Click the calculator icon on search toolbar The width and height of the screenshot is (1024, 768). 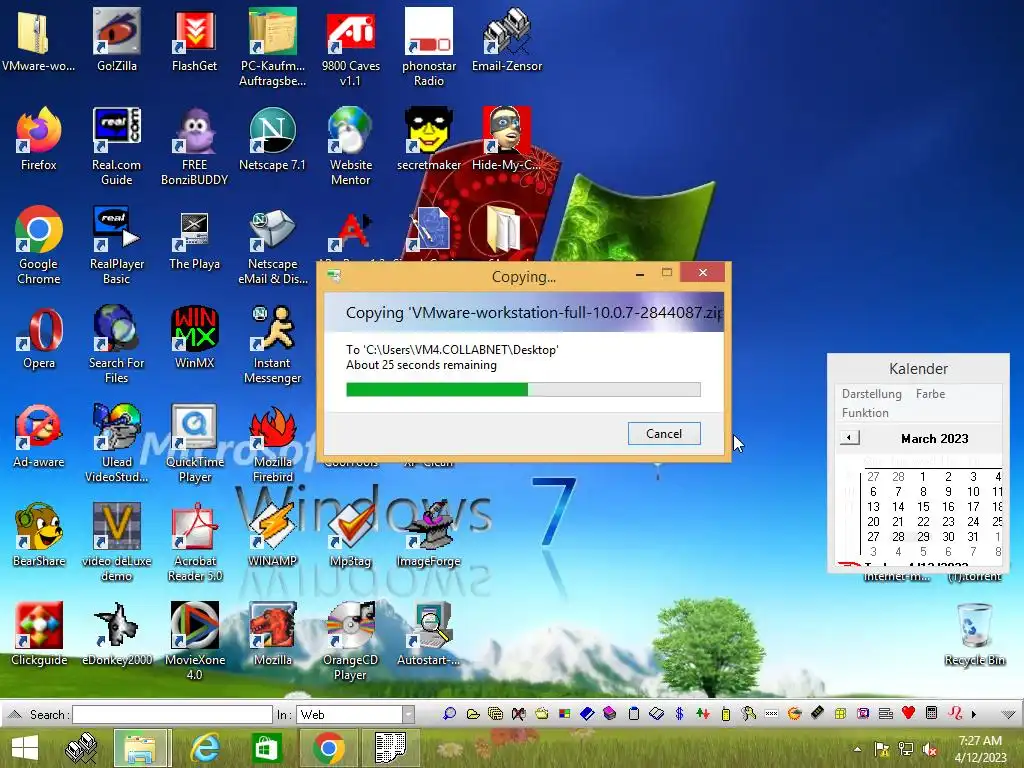tap(931, 714)
